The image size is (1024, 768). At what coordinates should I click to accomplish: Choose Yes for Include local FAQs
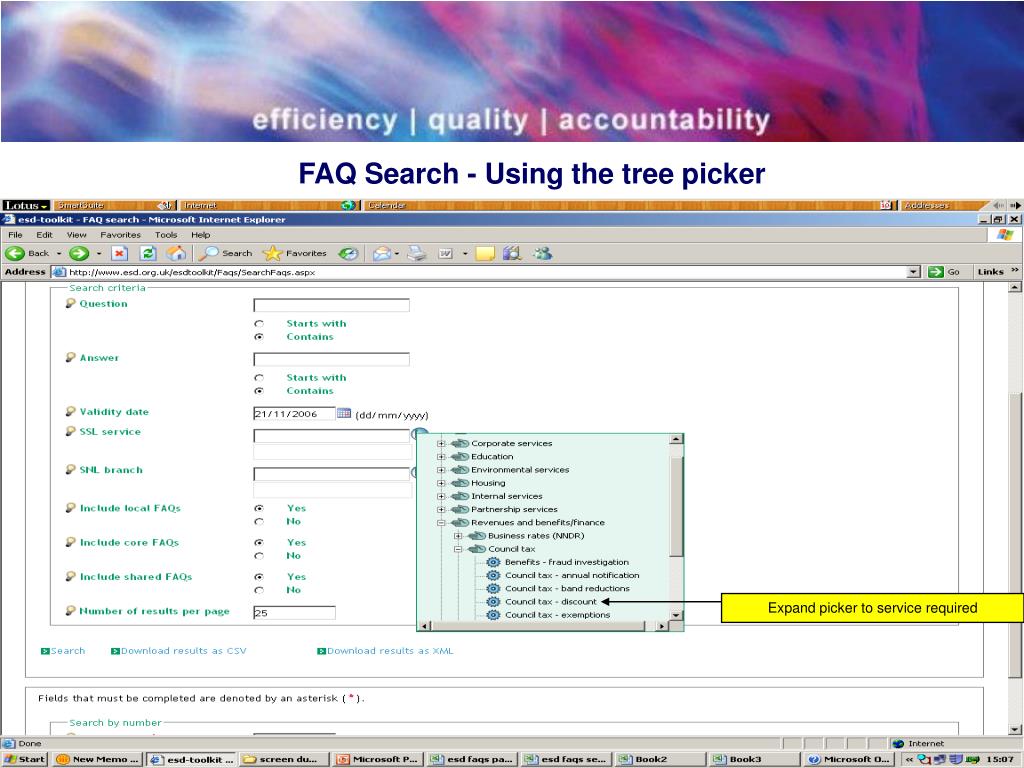coord(259,508)
